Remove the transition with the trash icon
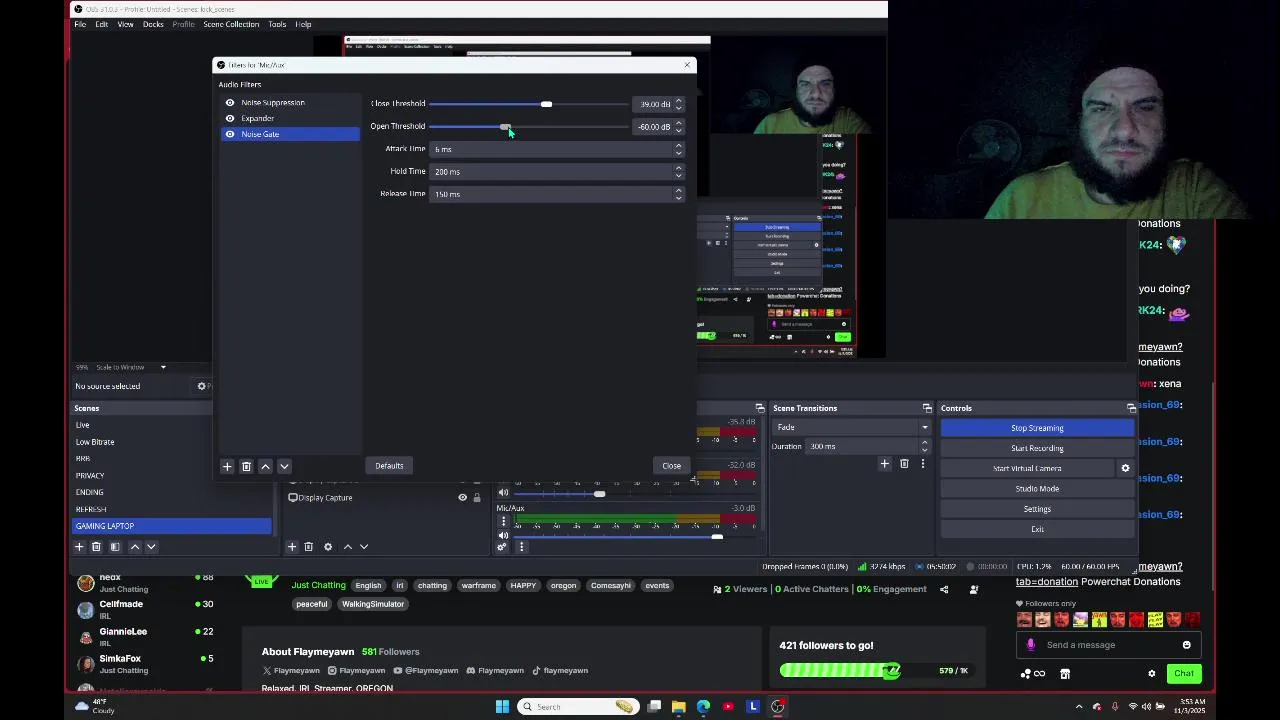This screenshot has width=1280, height=720. pos(904,463)
